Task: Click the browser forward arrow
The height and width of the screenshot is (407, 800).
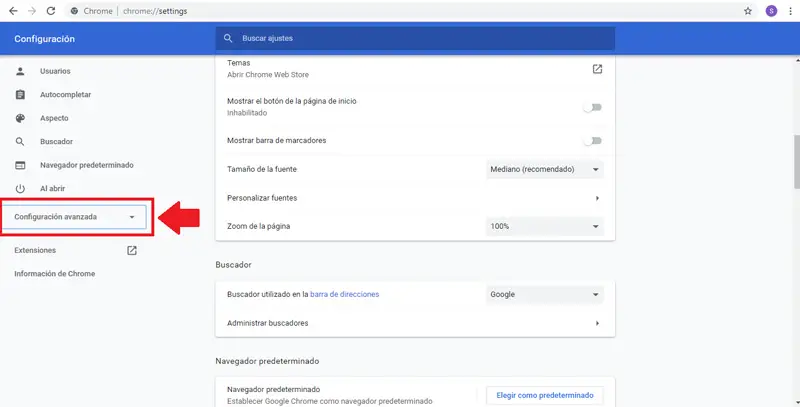Action: [x=32, y=11]
